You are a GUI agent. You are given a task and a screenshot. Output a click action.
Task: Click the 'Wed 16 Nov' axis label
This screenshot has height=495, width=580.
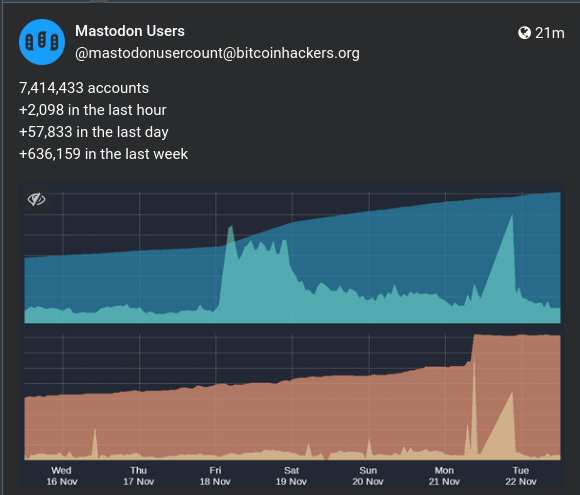point(62,476)
